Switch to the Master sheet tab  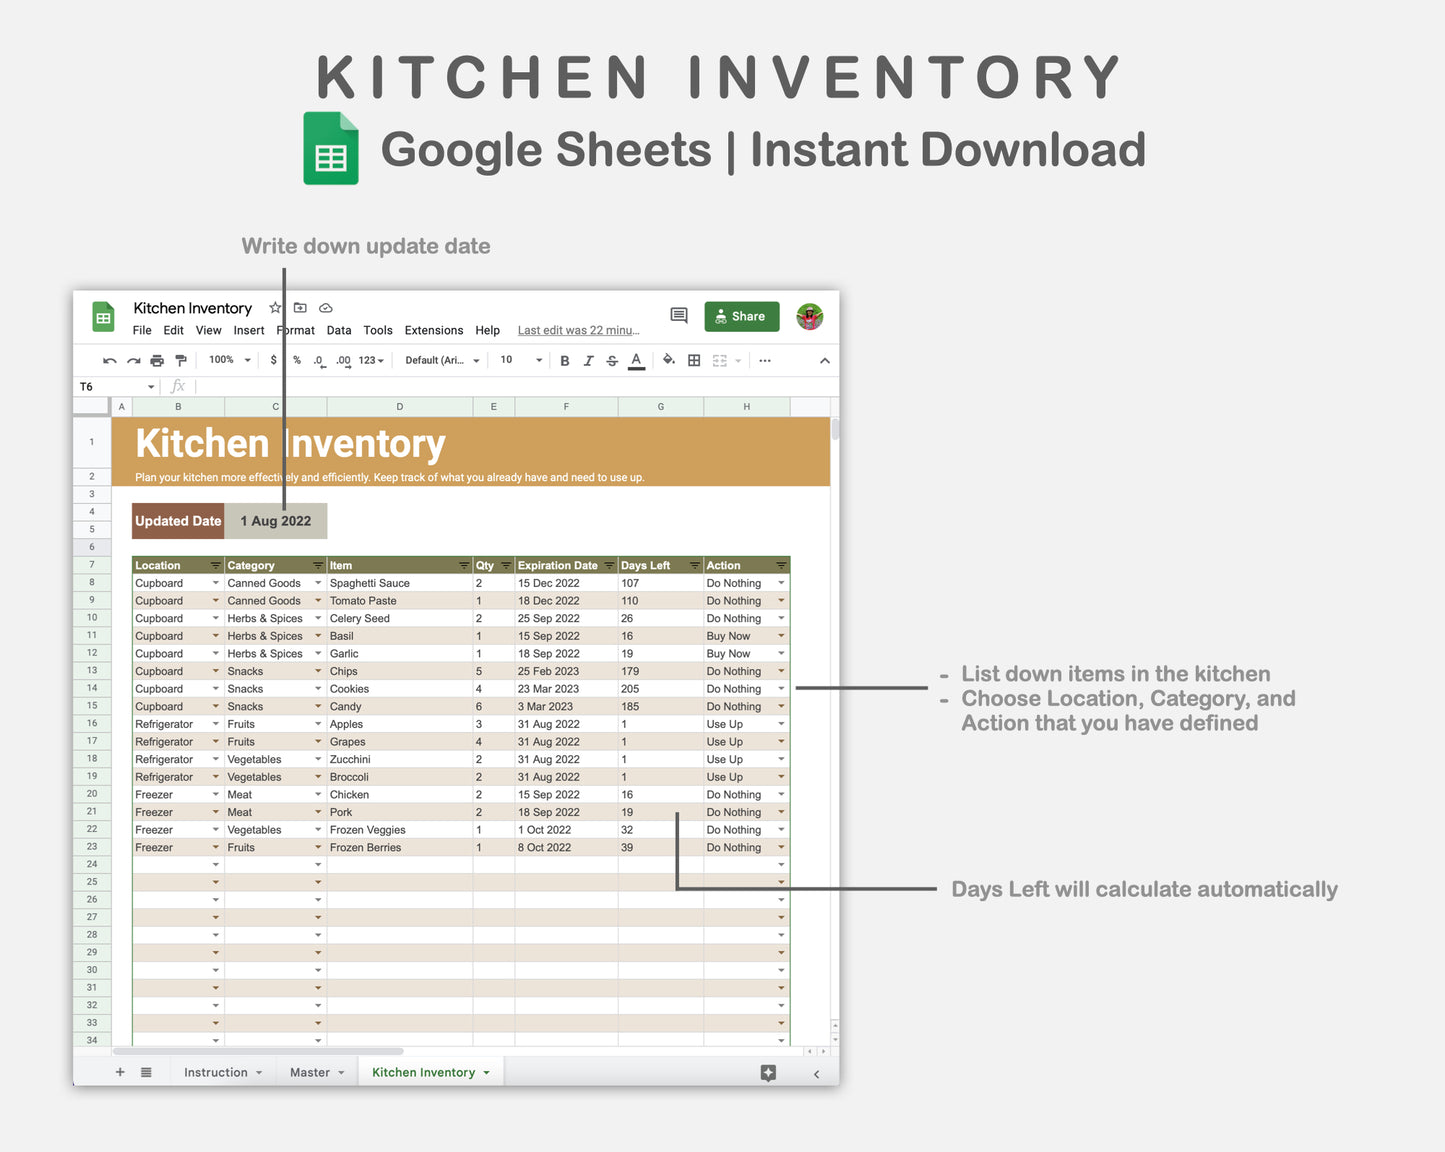pyautogui.click(x=310, y=1071)
